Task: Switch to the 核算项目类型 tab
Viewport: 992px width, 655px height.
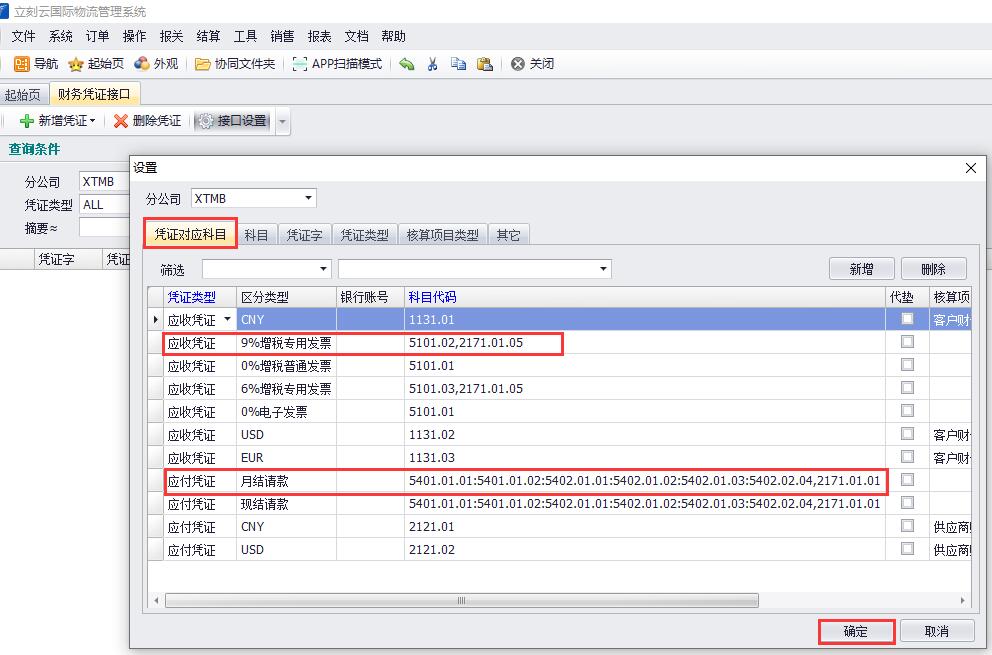Action: (x=442, y=235)
